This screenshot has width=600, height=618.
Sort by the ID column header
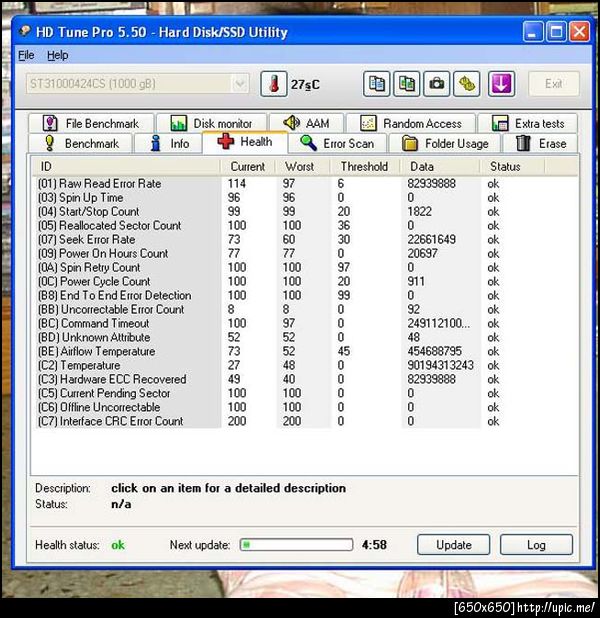[x=126, y=166]
